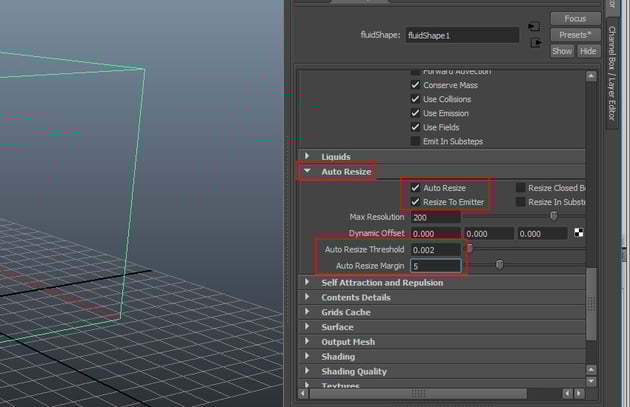Click the Dynamic Offset checkered map button

pyautogui.click(x=579, y=233)
